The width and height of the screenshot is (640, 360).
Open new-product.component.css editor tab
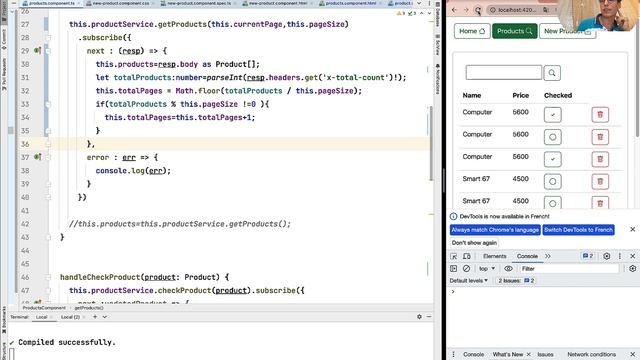tap(121, 3)
